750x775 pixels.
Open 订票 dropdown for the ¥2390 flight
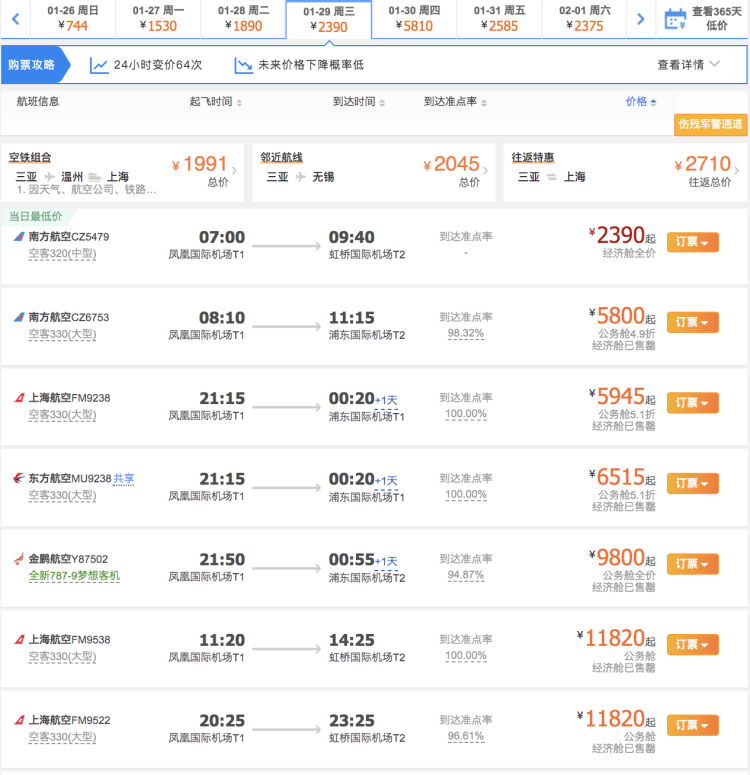click(x=692, y=242)
